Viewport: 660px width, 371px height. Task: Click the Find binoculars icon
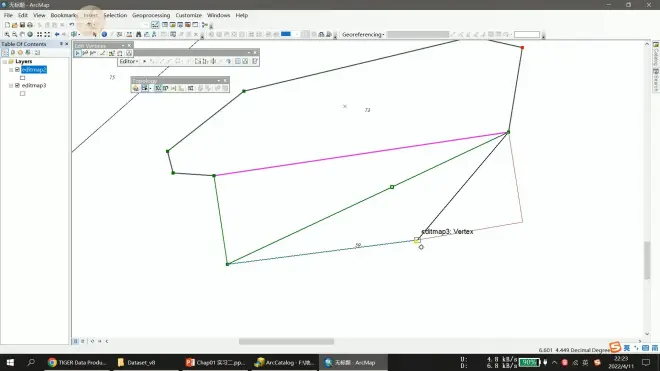[x=138, y=35]
